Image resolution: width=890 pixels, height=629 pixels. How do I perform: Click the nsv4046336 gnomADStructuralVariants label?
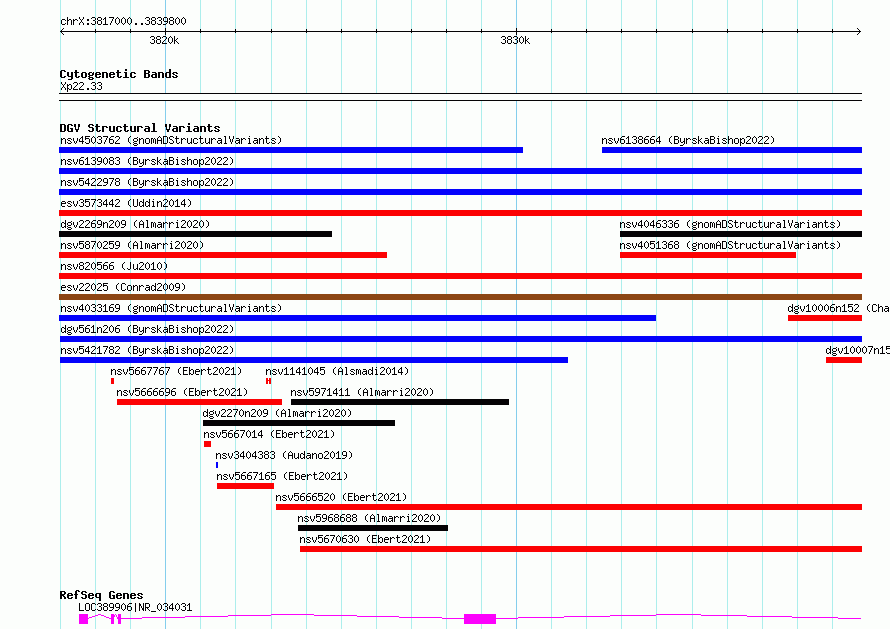coord(730,224)
